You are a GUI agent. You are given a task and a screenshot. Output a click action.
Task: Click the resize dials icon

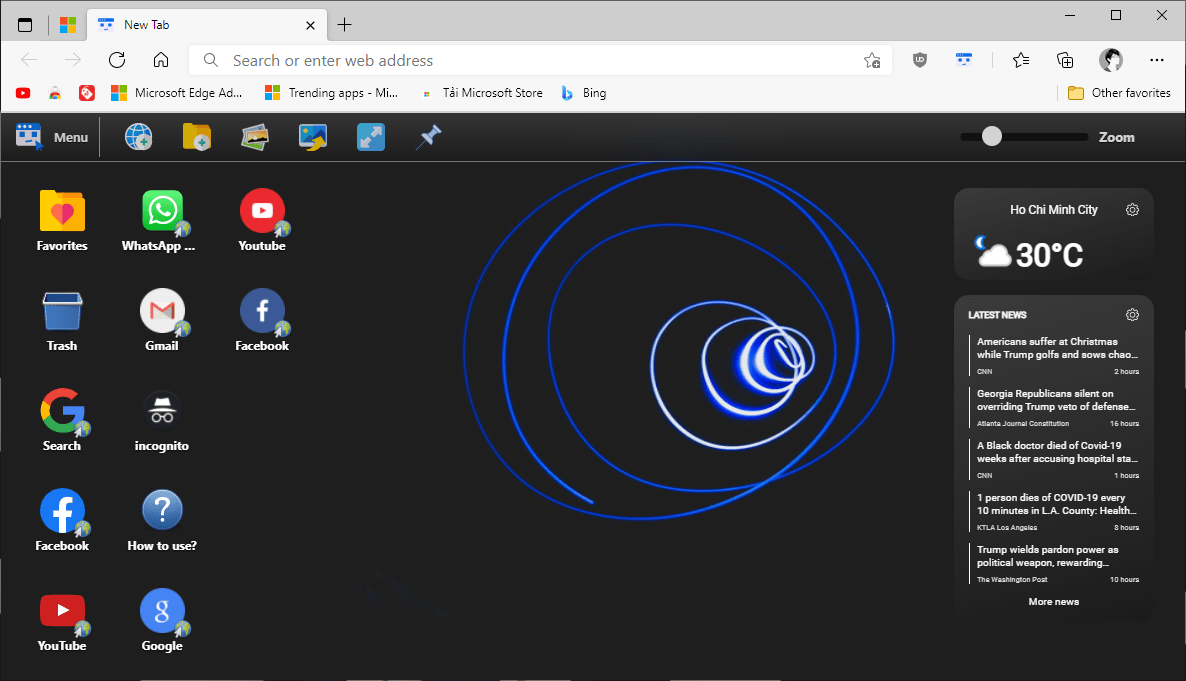(370, 136)
